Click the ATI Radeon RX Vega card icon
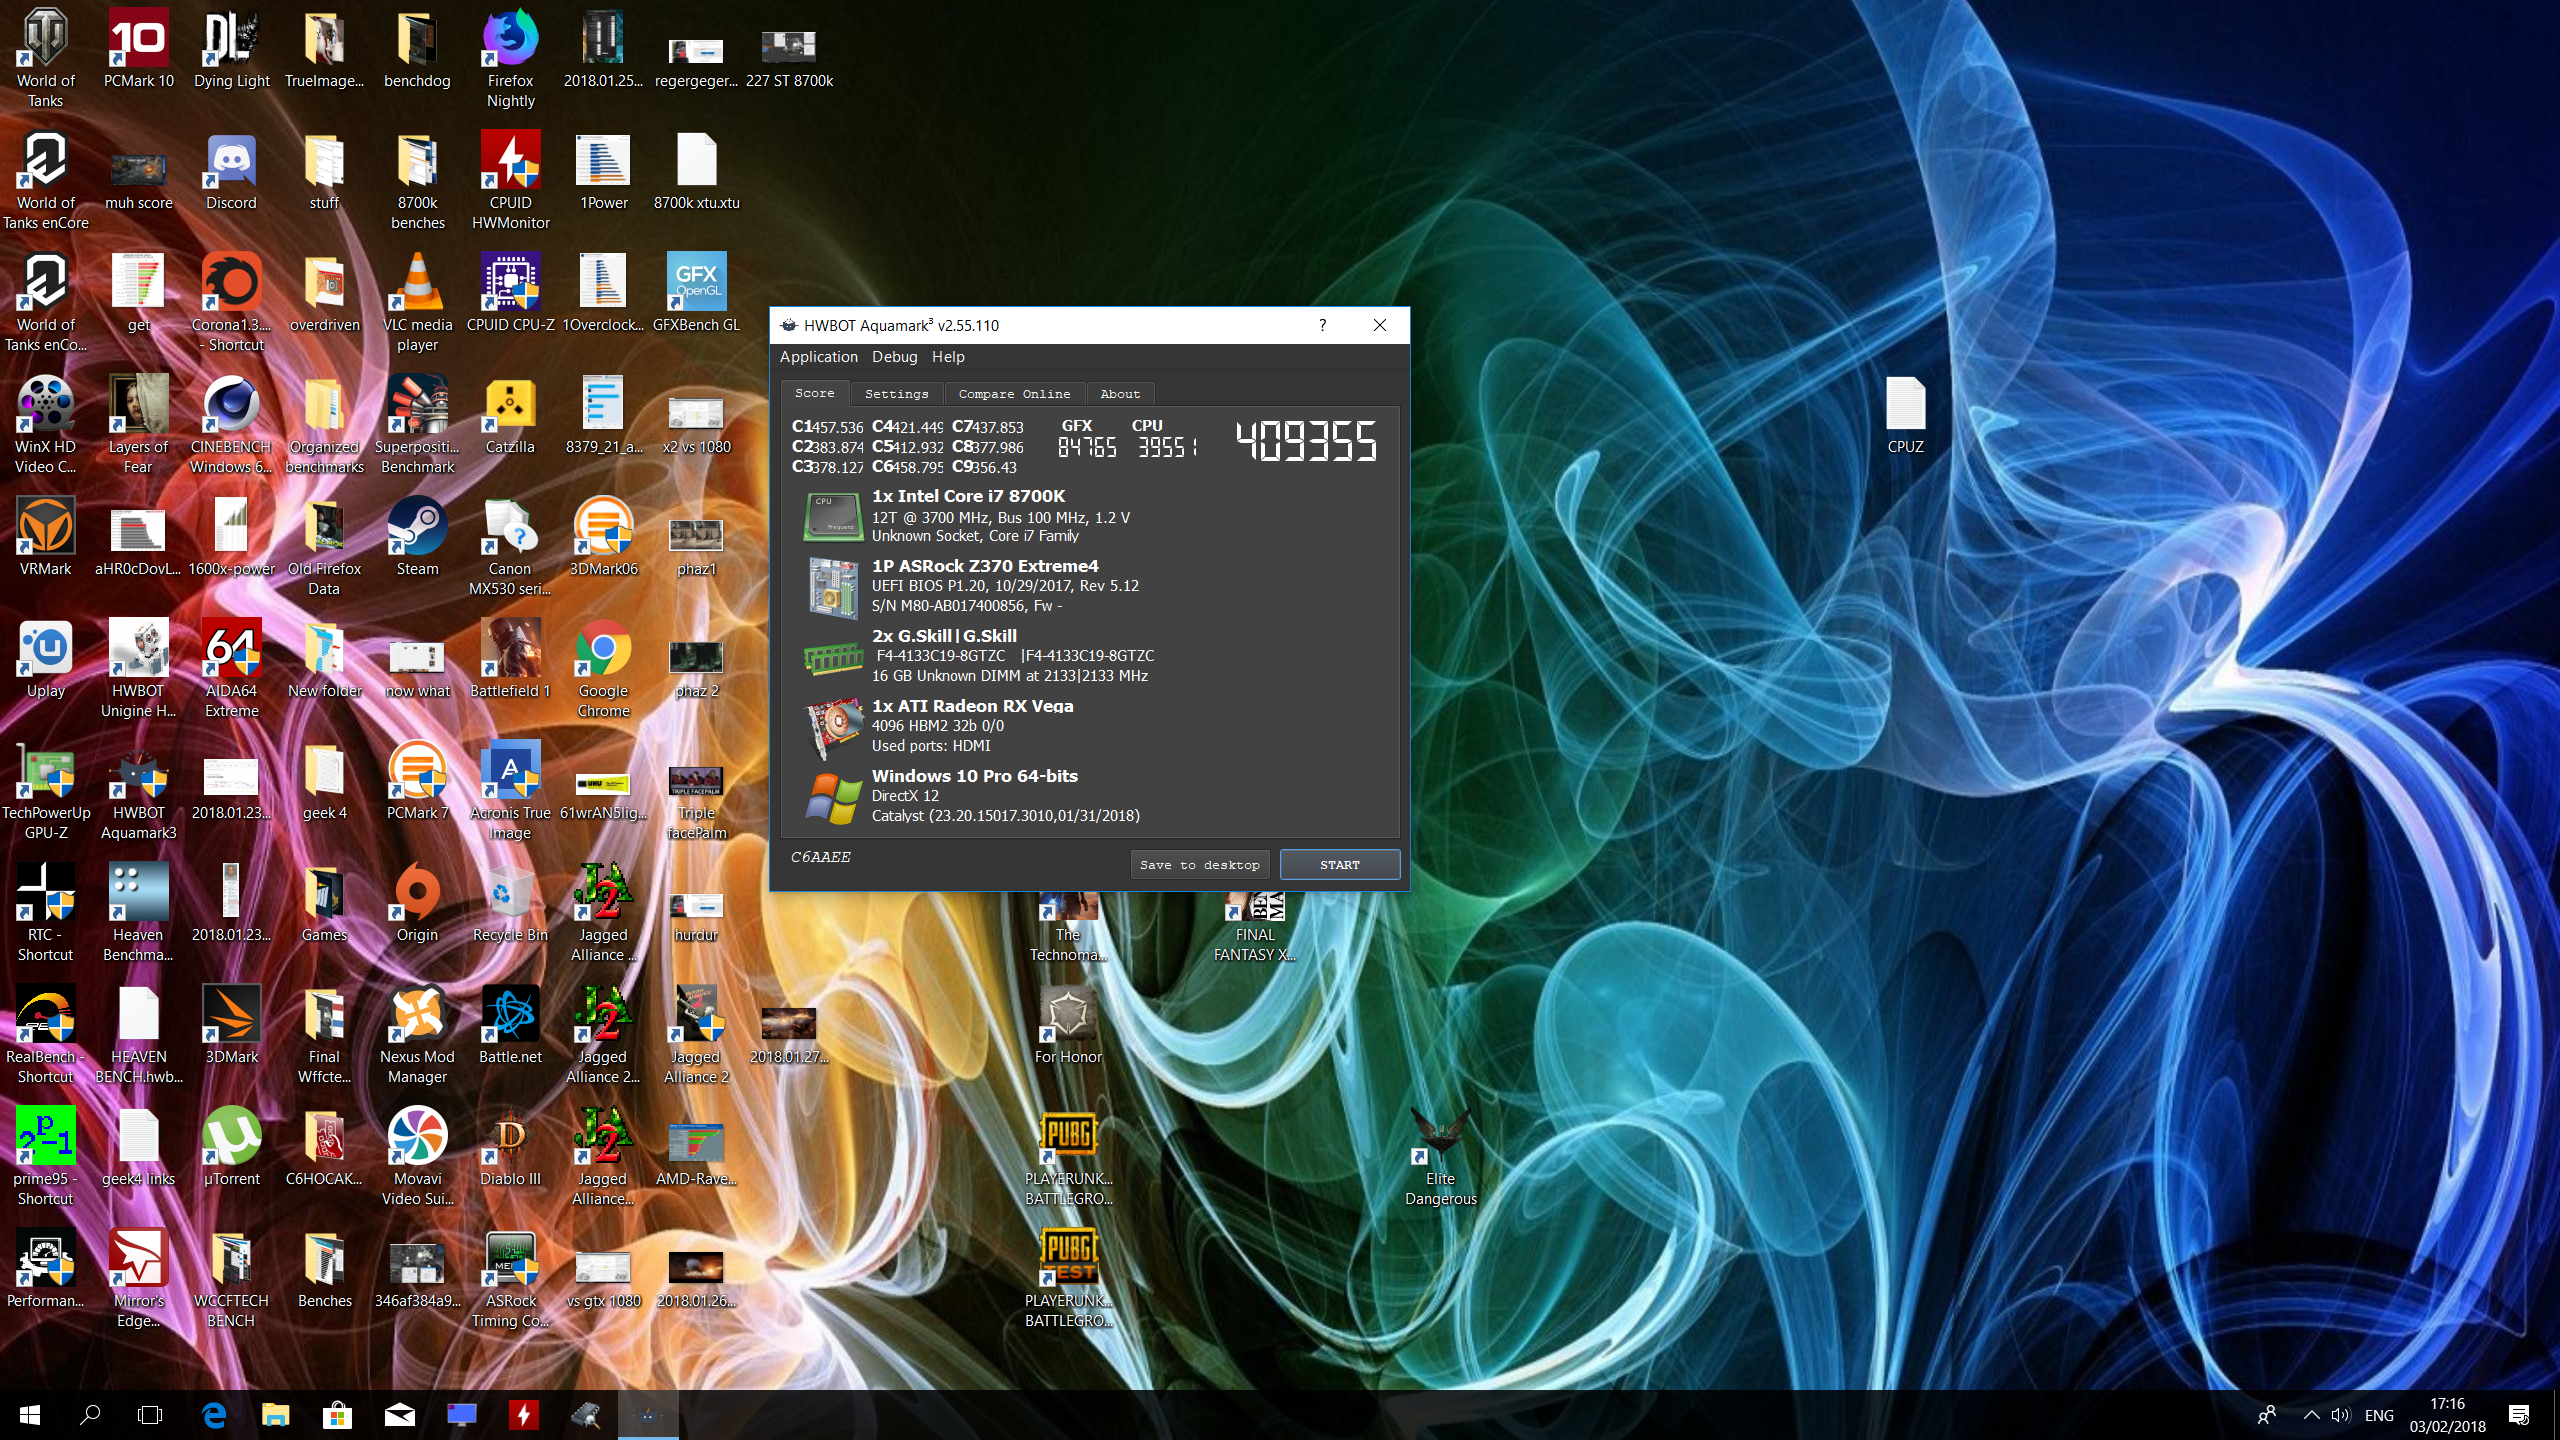The width and height of the screenshot is (2560, 1440). pyautogui.click(x=833, y=727)
